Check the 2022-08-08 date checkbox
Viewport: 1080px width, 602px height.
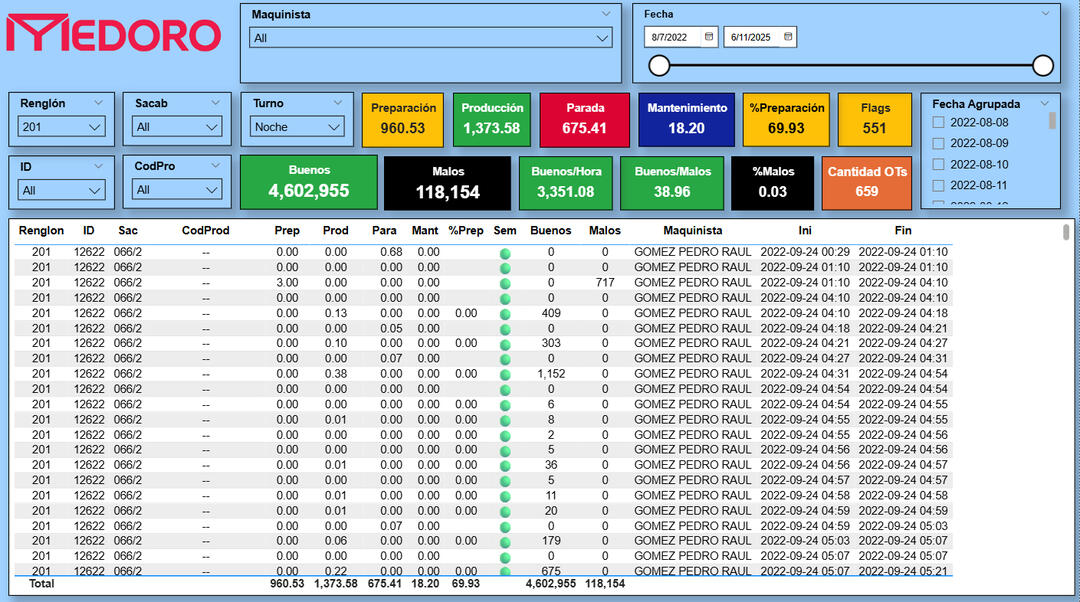pos(938,123)
